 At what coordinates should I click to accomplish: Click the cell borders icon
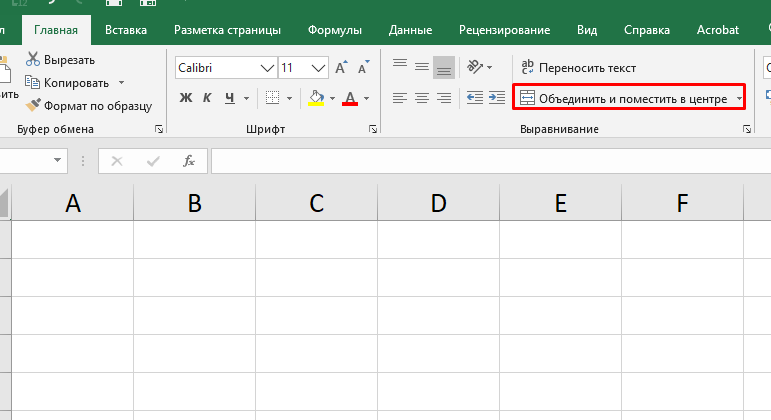272,98
